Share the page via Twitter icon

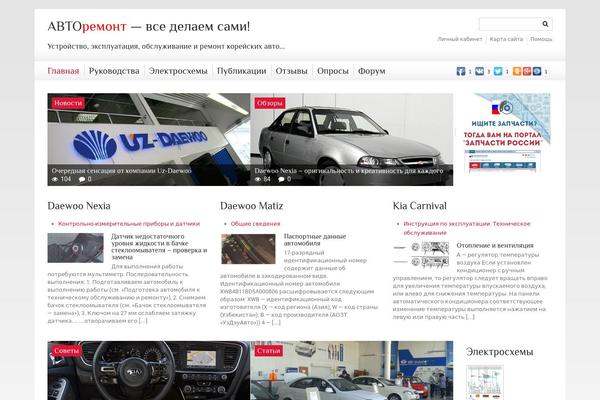point(498,71)
